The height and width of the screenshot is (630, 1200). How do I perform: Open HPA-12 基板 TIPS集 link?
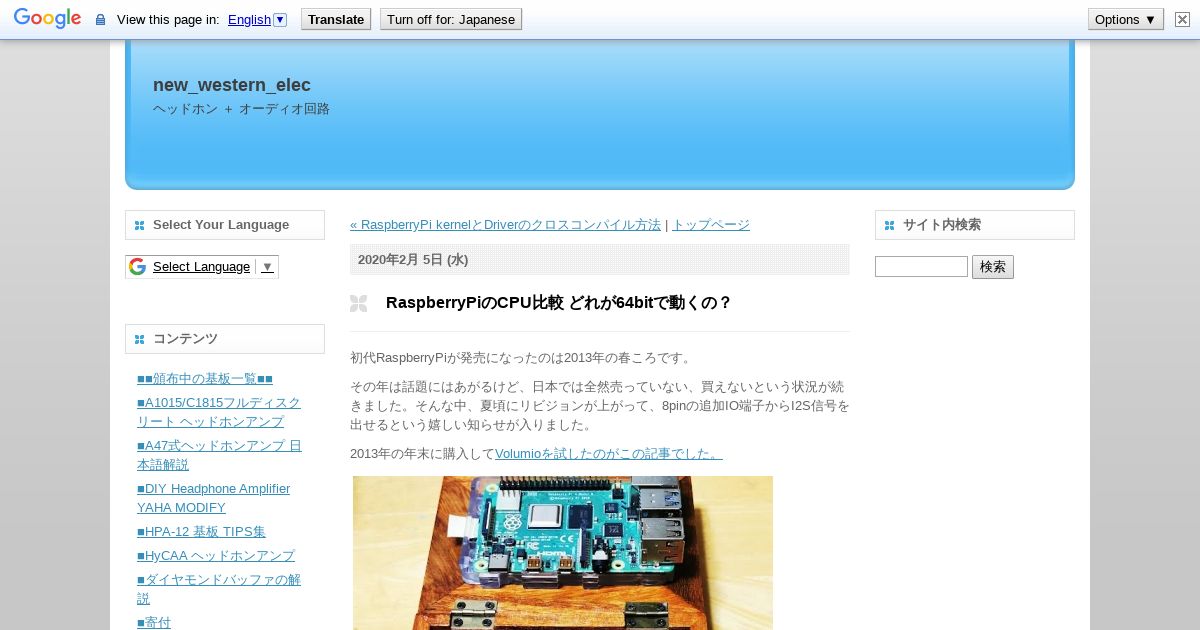[201, 532]
